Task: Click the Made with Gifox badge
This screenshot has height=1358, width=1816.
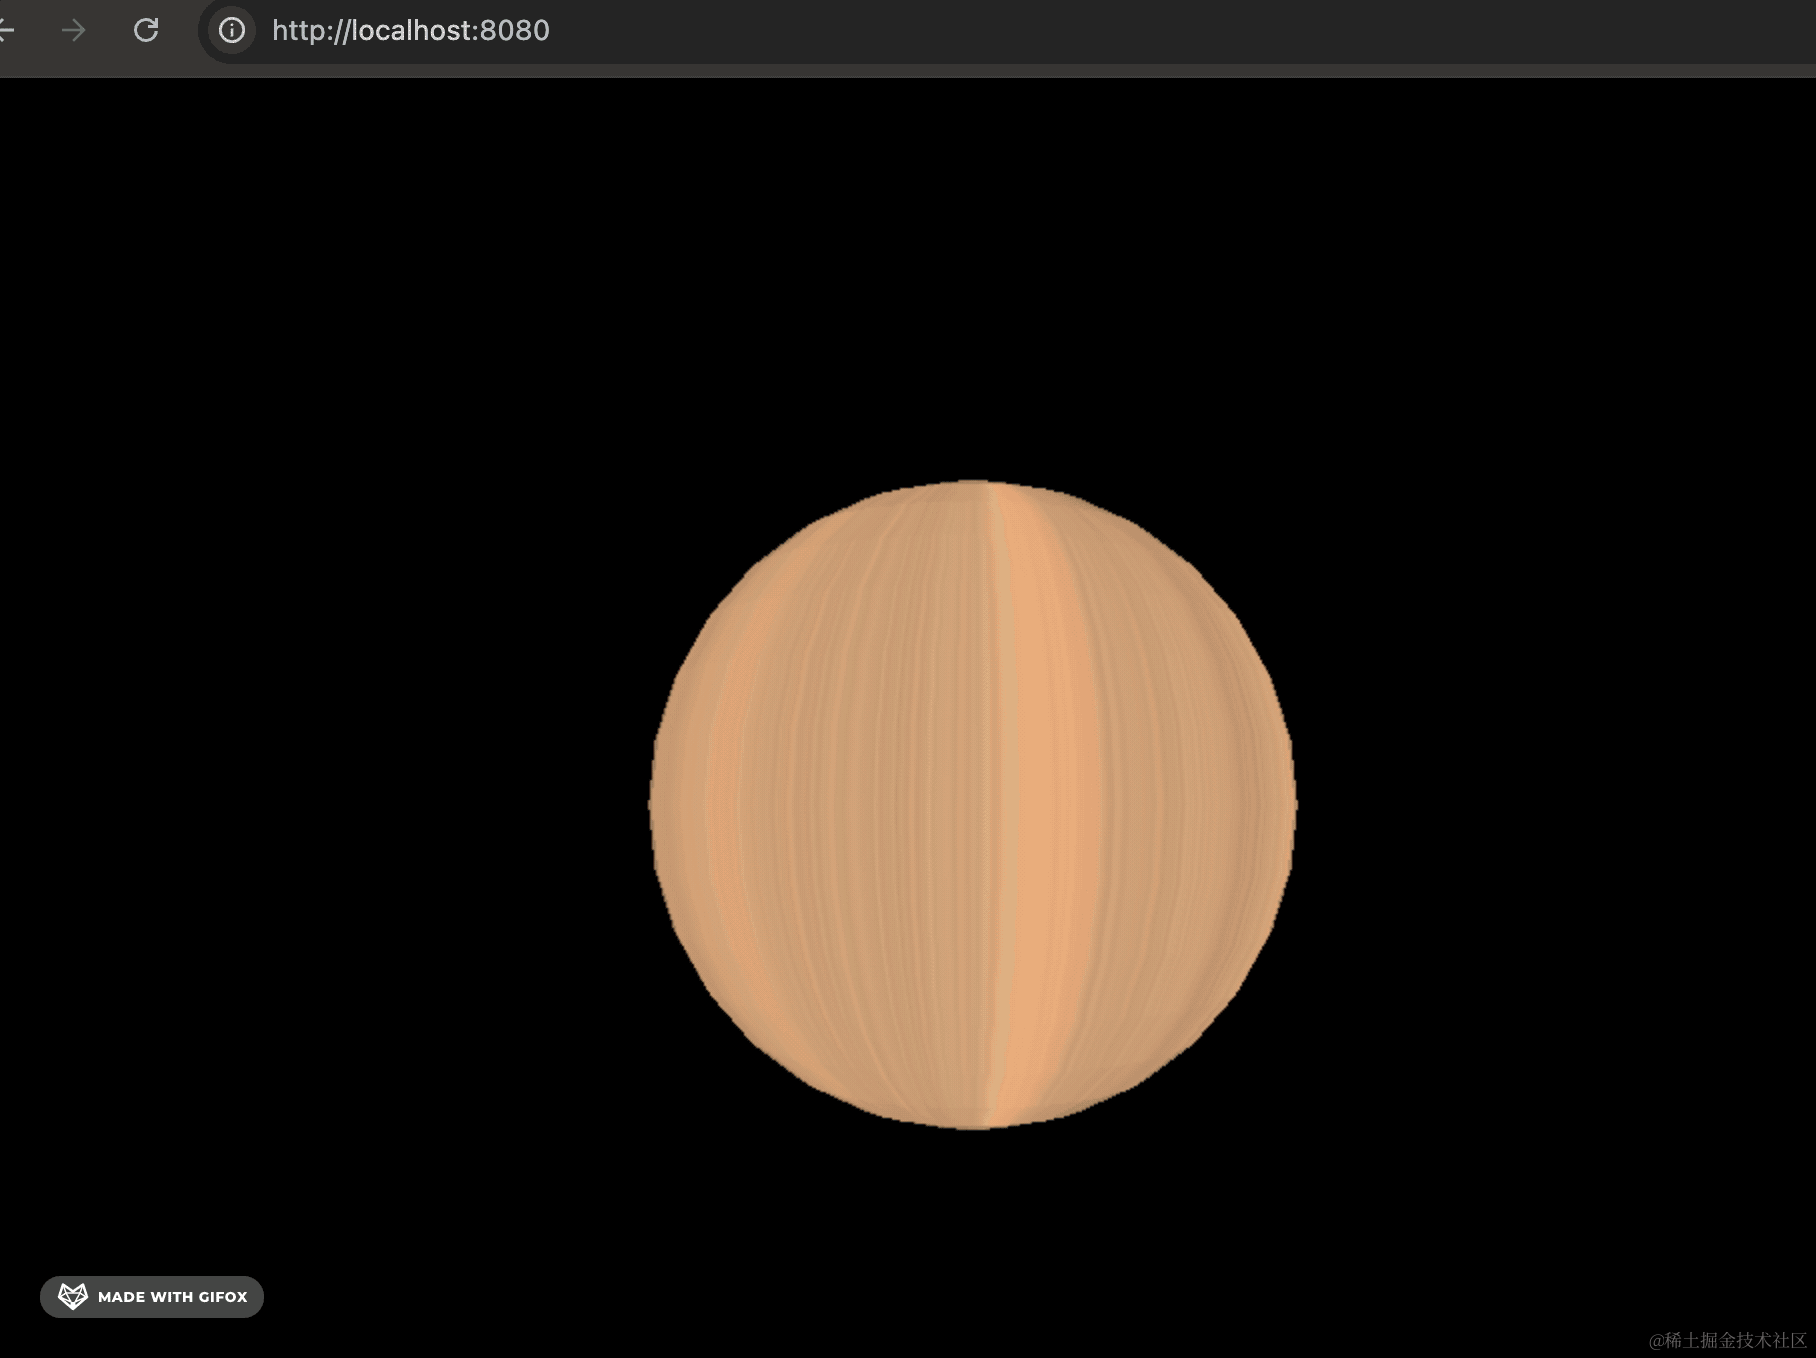Action: tap(152, 1297)
